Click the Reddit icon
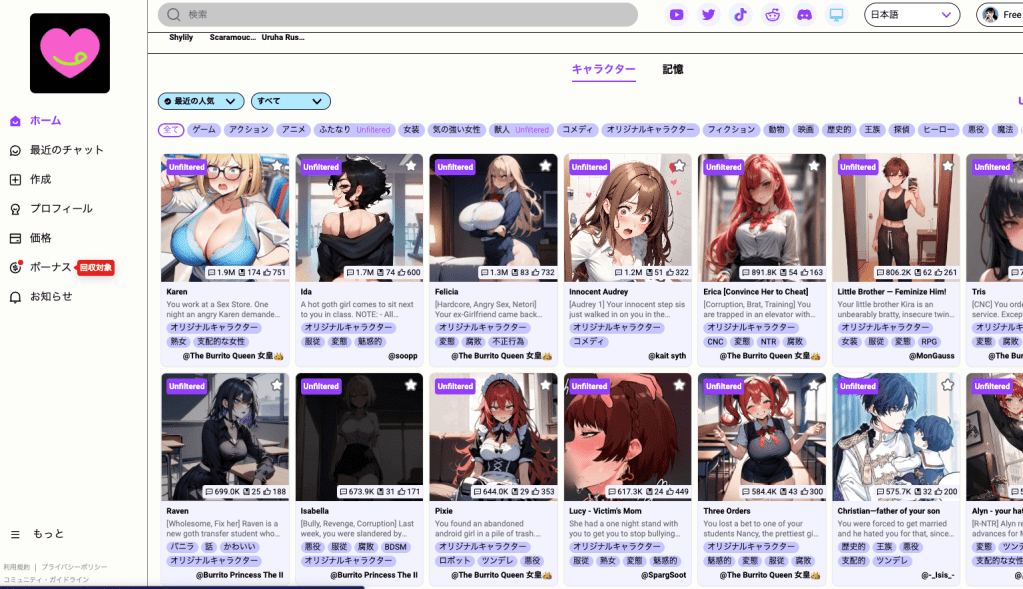Image resolution: width=1023 pixels, height=589 pixels. (x=772, y=15)
